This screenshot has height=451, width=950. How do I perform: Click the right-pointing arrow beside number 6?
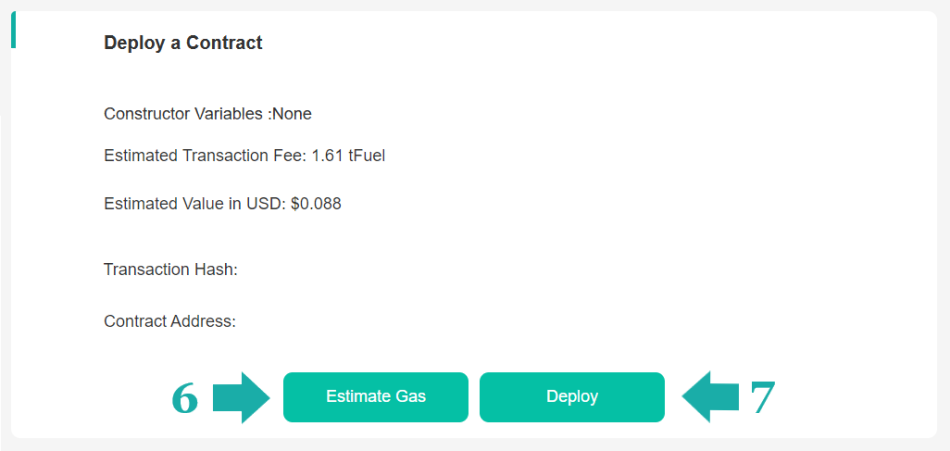click(x=241, y=397)
